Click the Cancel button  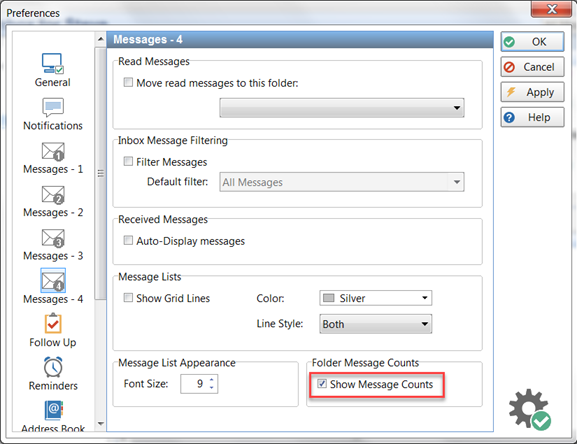pyautogui.click(x=532, y=67)
